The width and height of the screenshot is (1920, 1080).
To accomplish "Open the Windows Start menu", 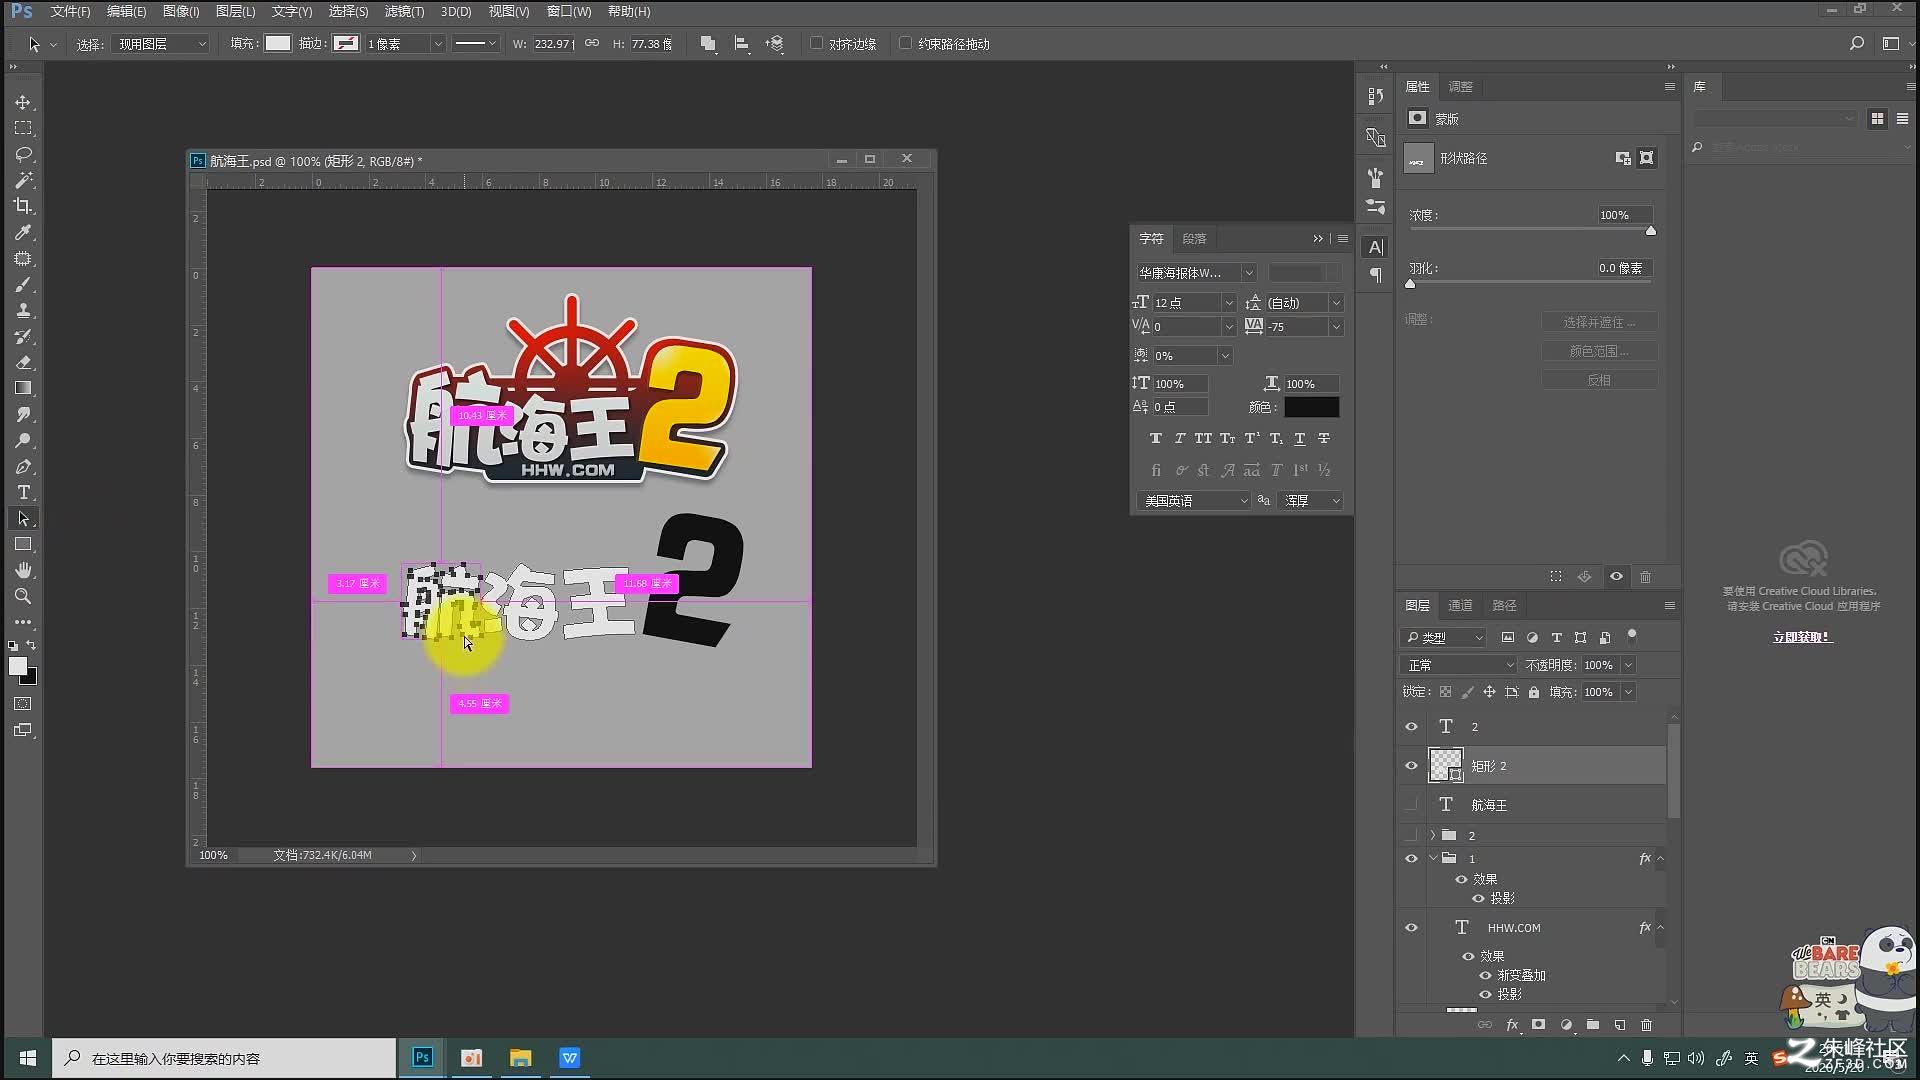I will [27, 1058].
